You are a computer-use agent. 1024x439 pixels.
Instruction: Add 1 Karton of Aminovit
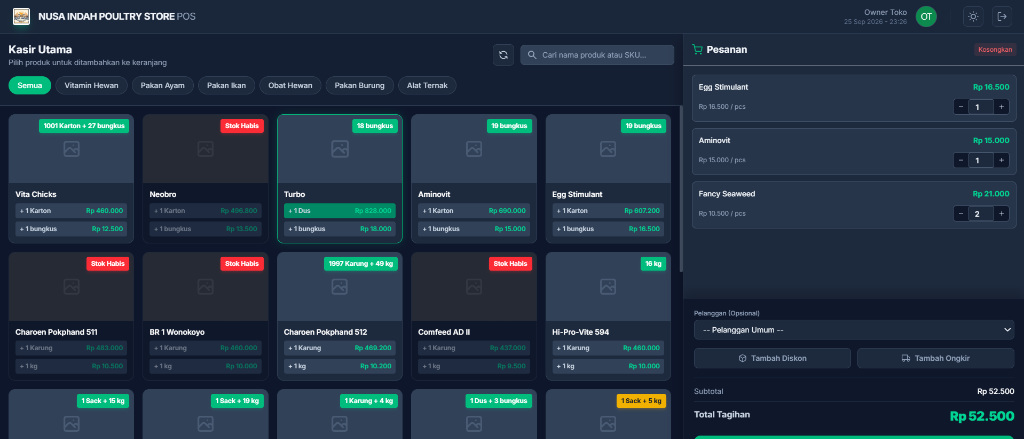pos(474,211)
